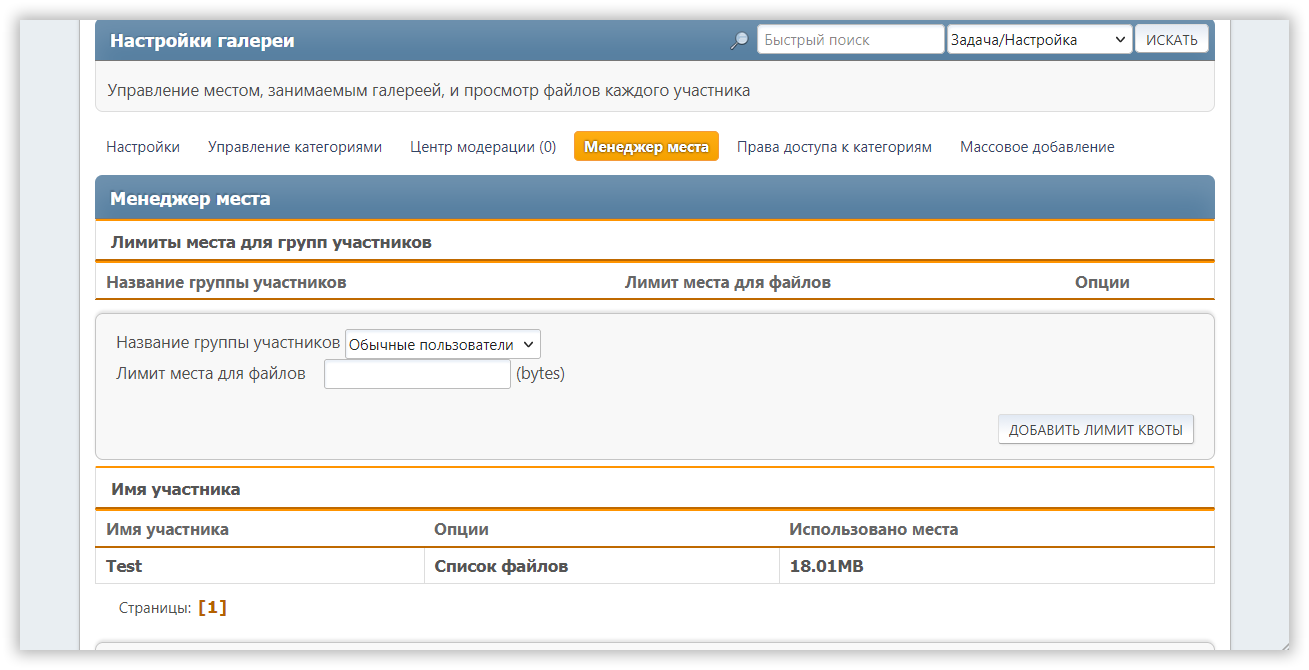The height and width of the screenshot is (670, 1309).
Task: Click the Страницы: pagination label
Action: (155, 607)
